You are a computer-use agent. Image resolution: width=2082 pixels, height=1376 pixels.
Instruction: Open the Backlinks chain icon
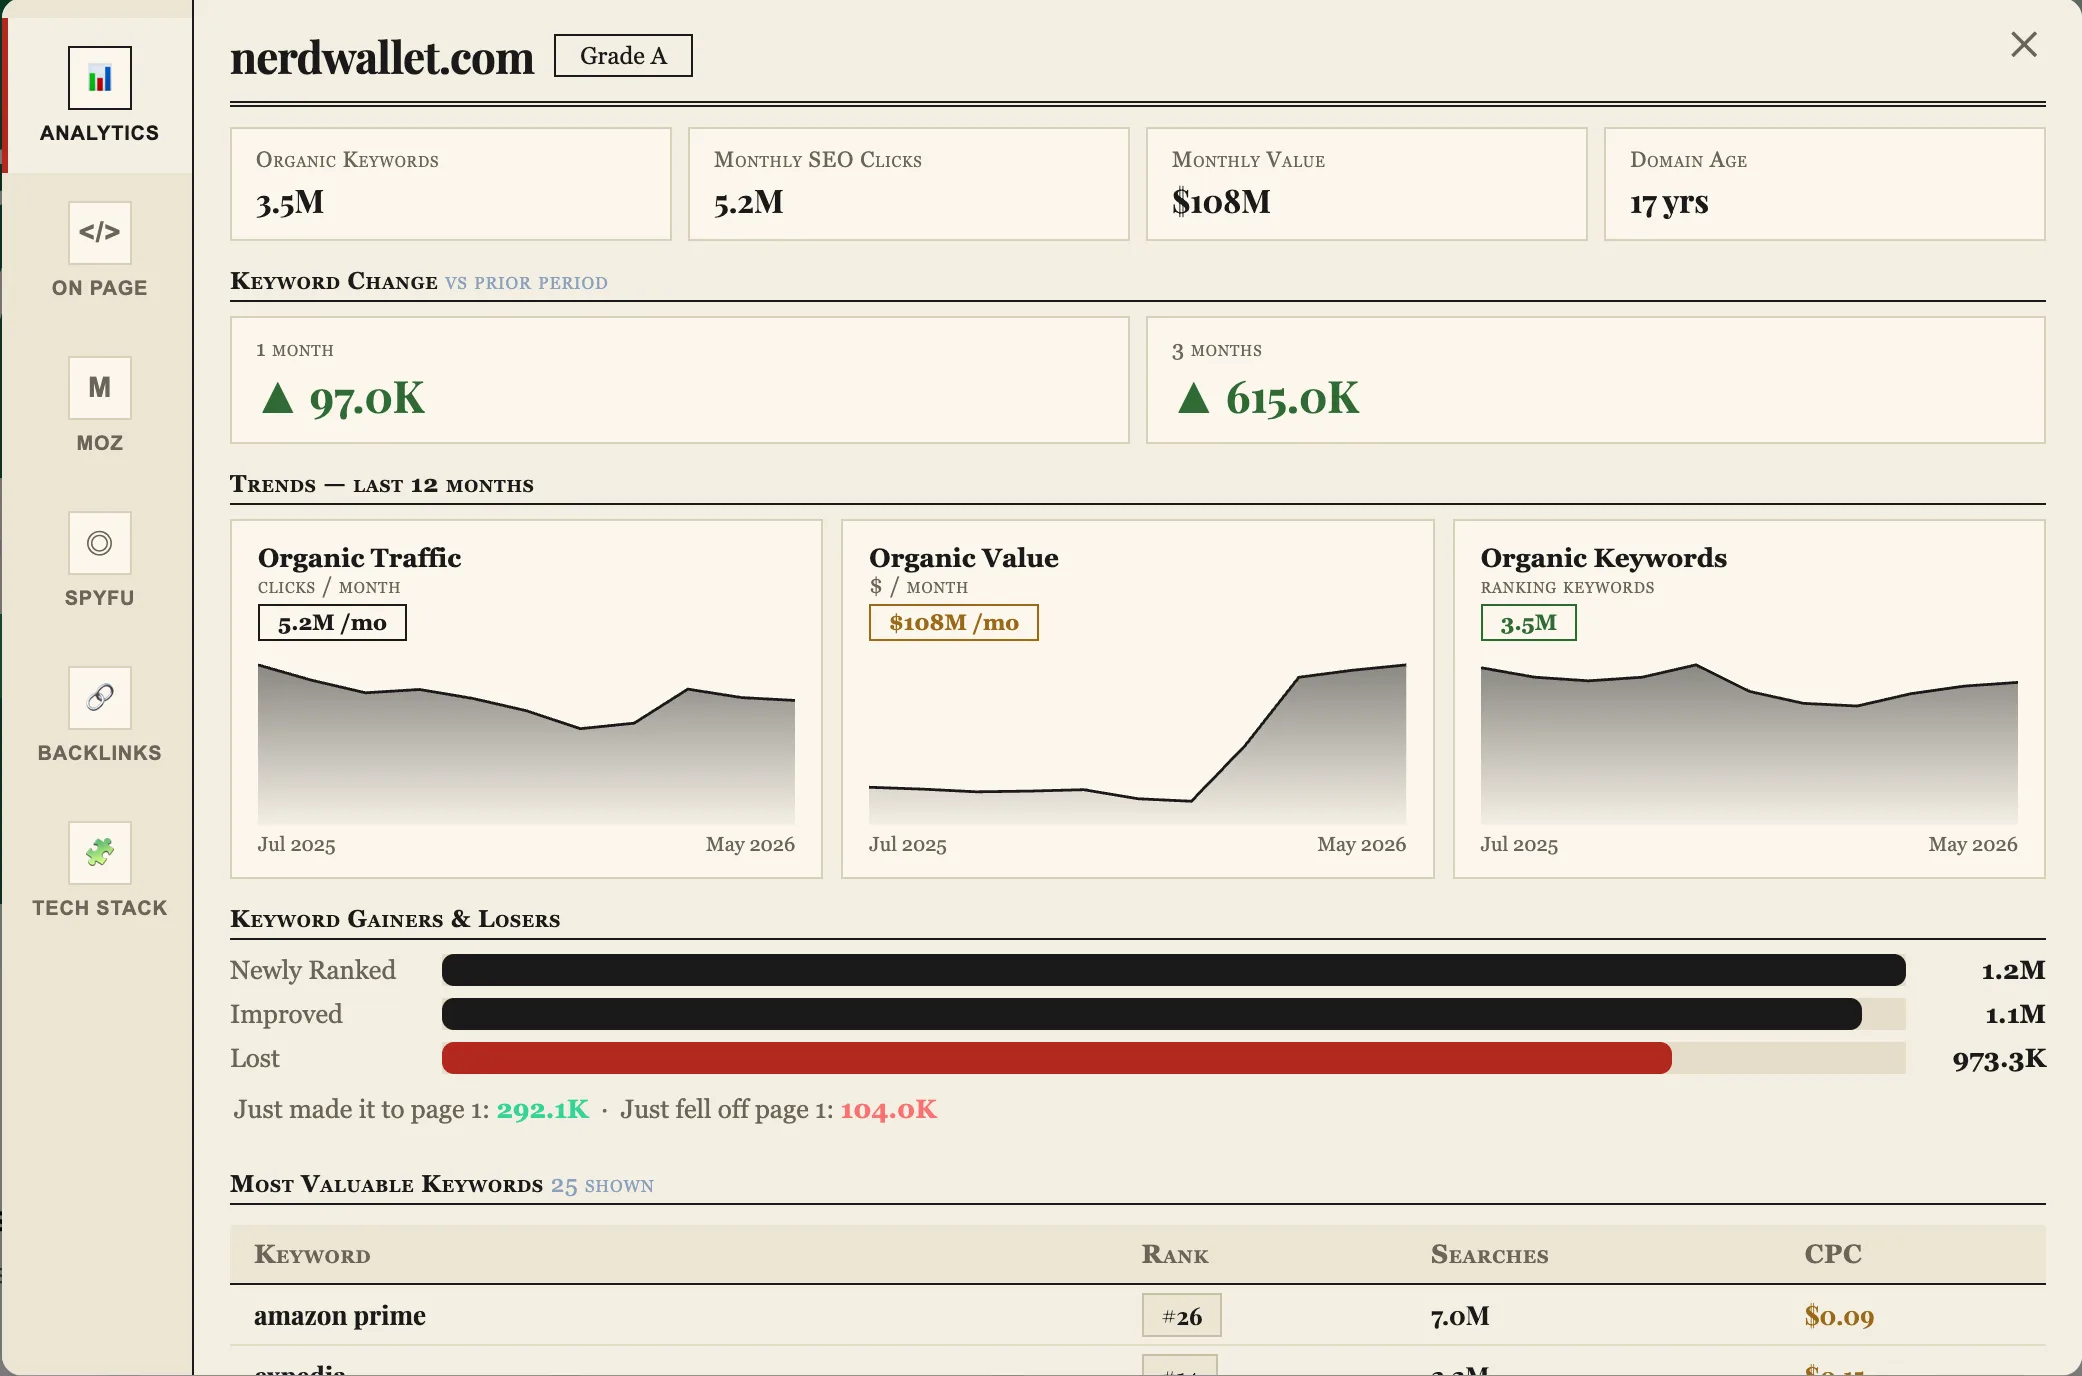100,698
